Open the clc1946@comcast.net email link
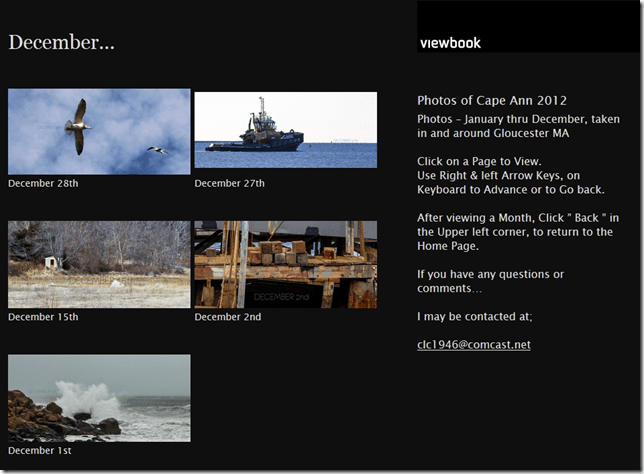The image size is (644, 474). pyautogui.click(x=473, y=345)
